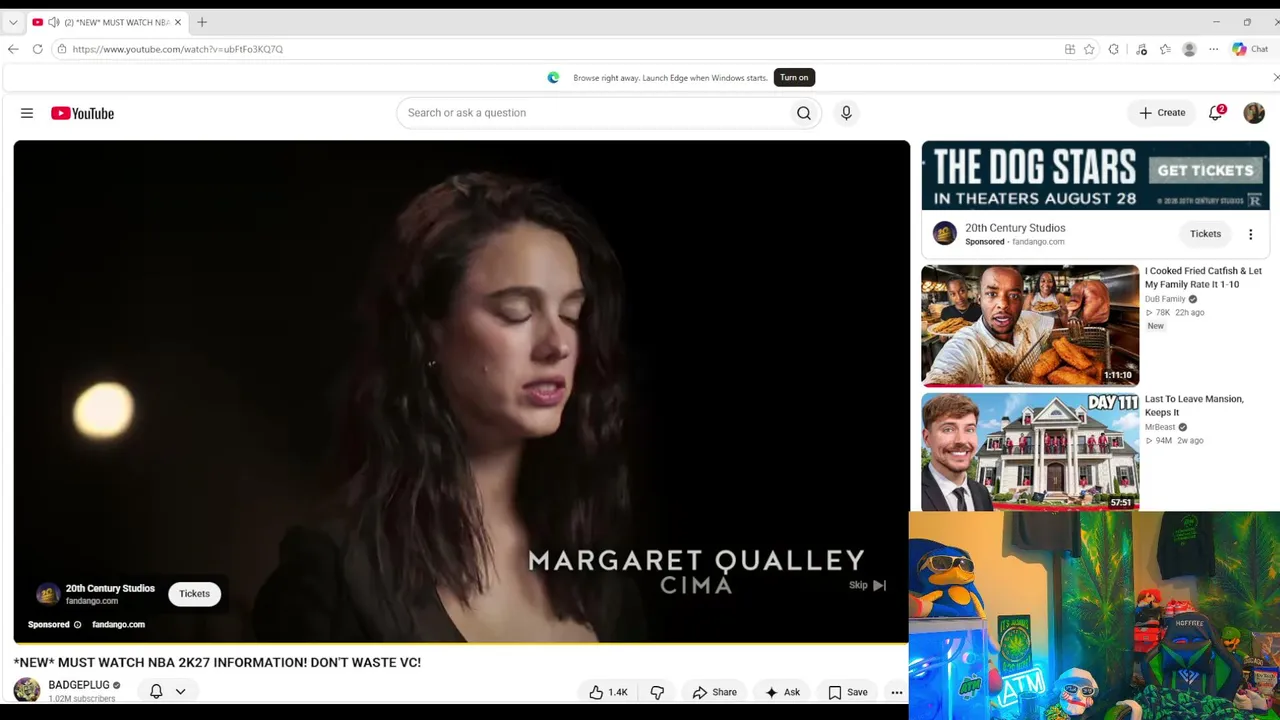This screenshot has width=1280, height=720.
Task: Reload the page with refresh icon
Action: [x=37, y=49]
